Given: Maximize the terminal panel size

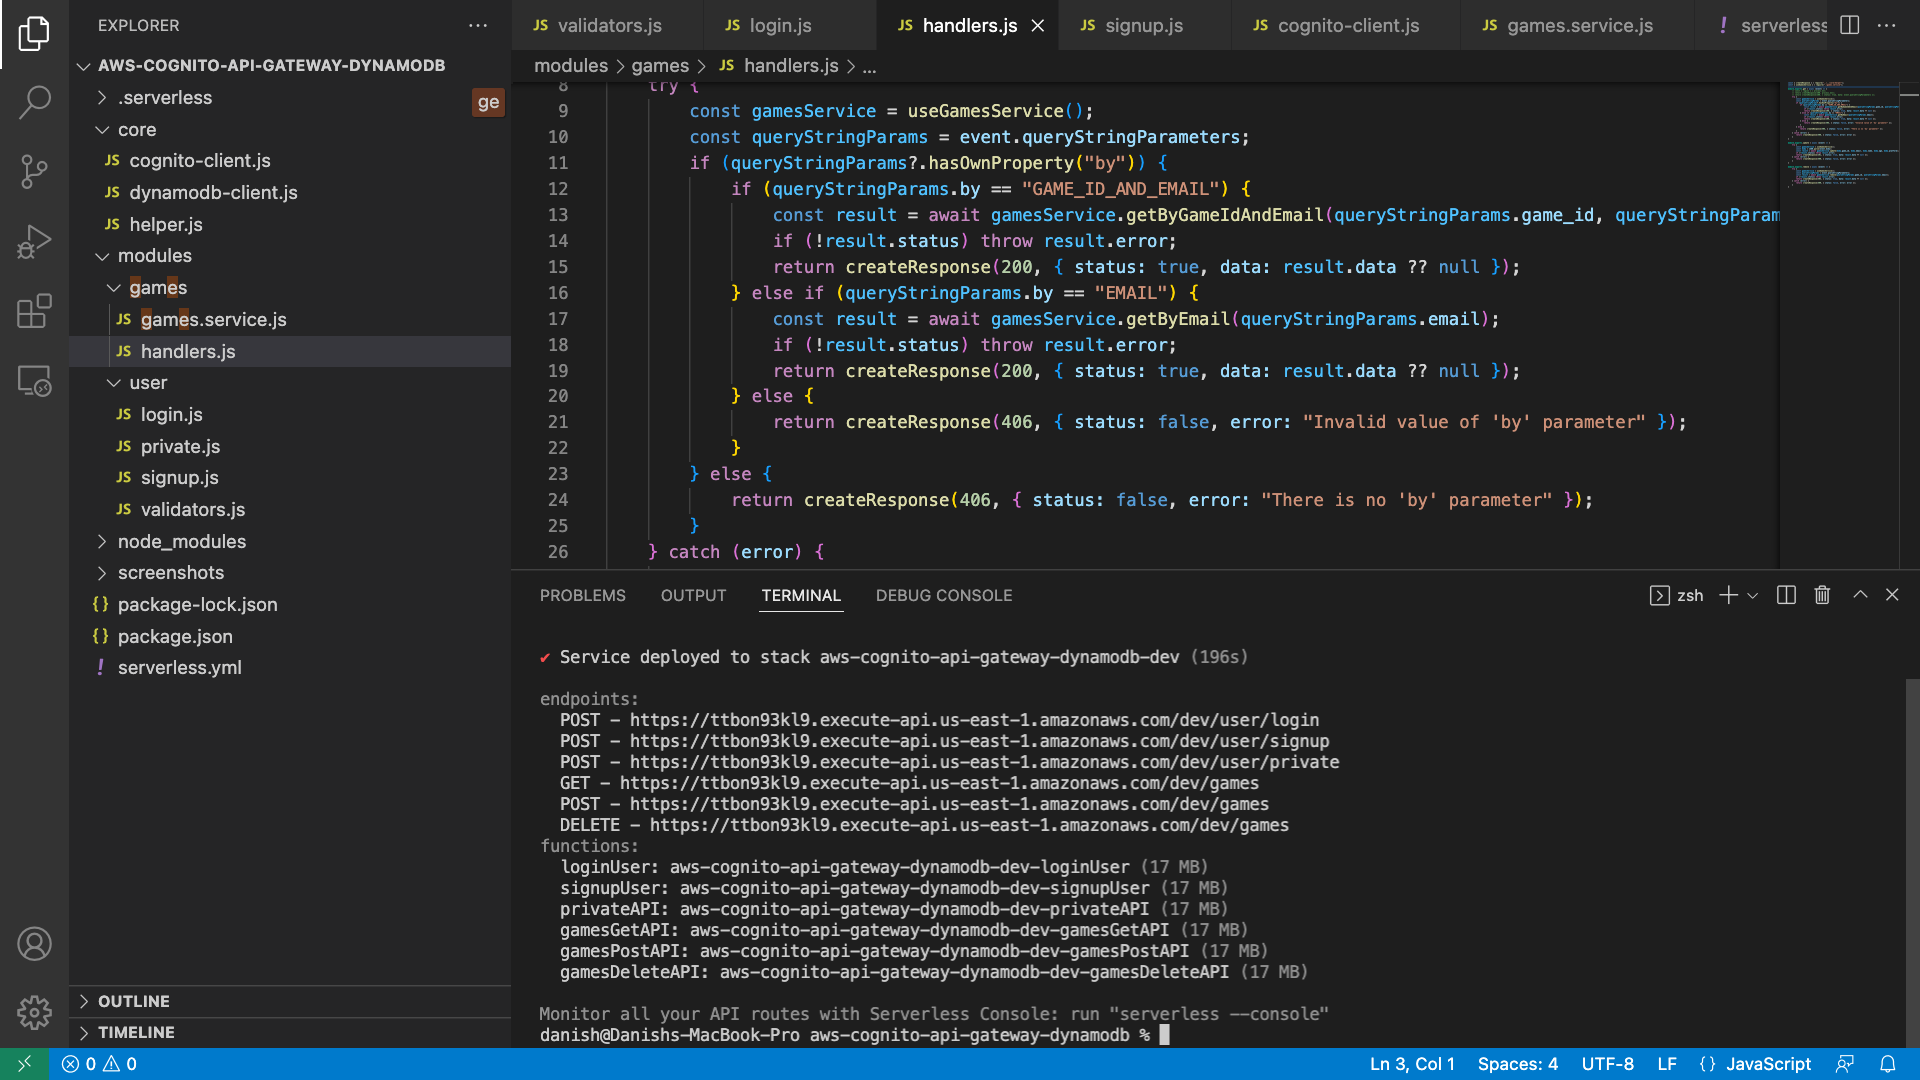Looking at the screenshot, I should pyautogui.click(x=1860, y=595).
